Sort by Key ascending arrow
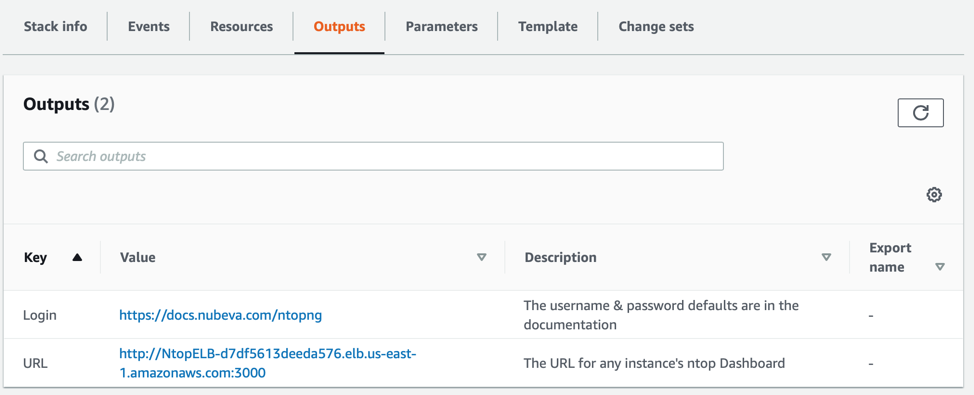The image size is (974, 395). [77, 257]
